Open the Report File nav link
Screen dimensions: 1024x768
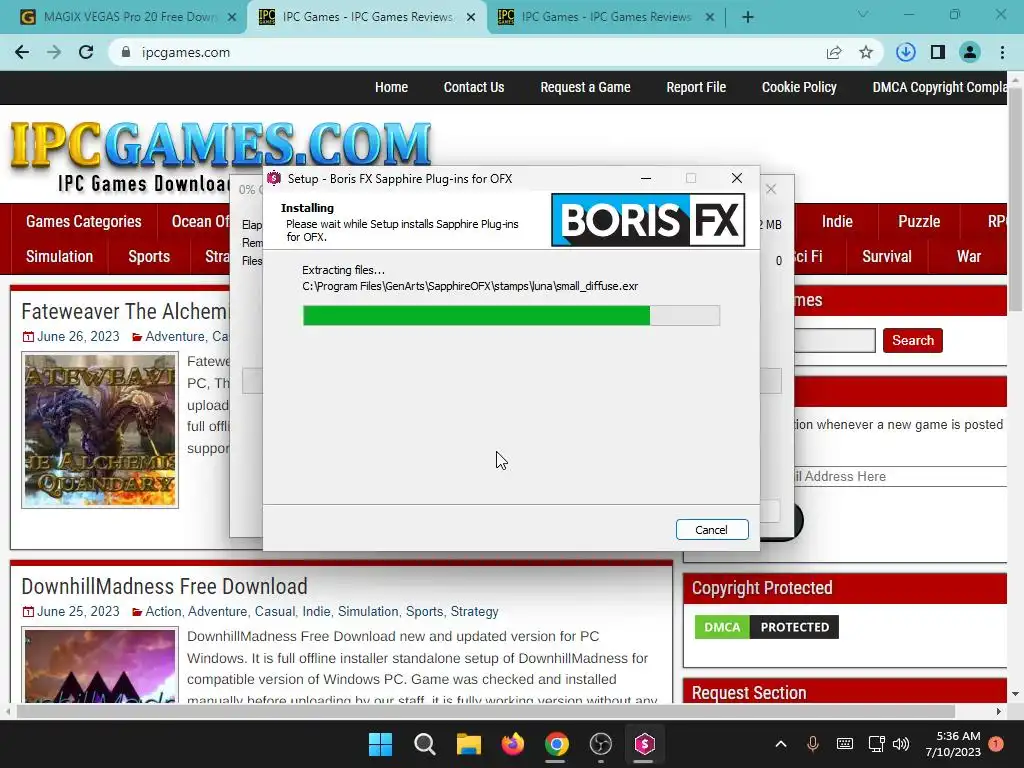coord(696,88)
